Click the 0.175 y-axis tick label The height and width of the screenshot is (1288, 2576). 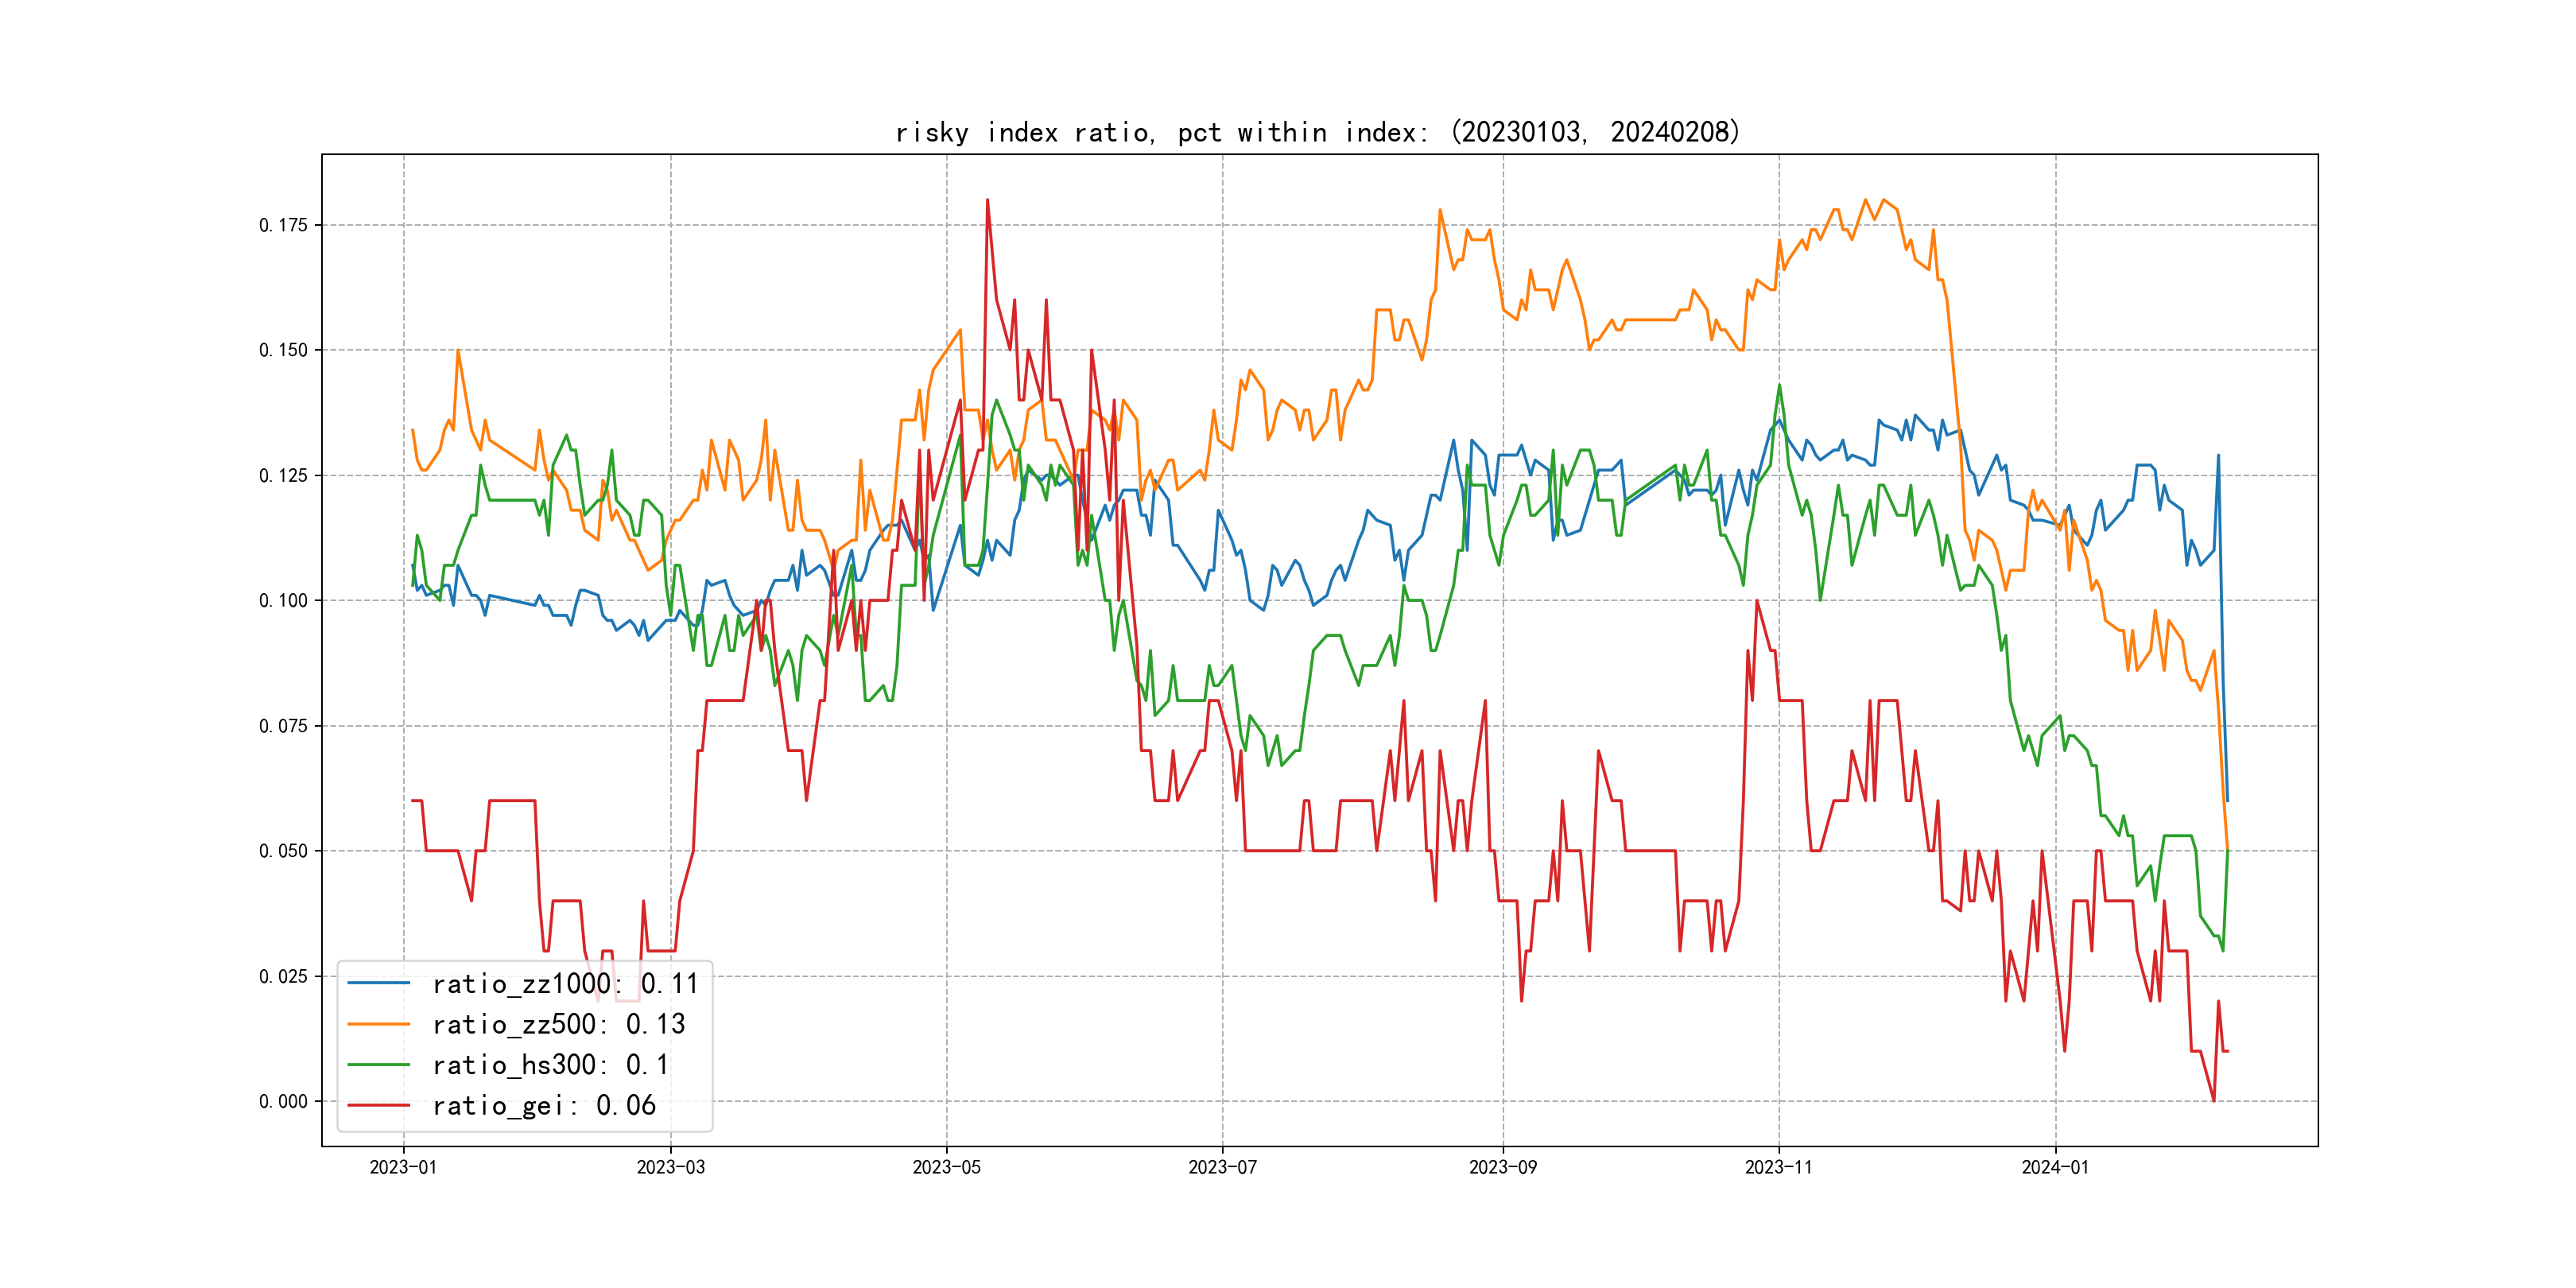click(x=283, y=225)
